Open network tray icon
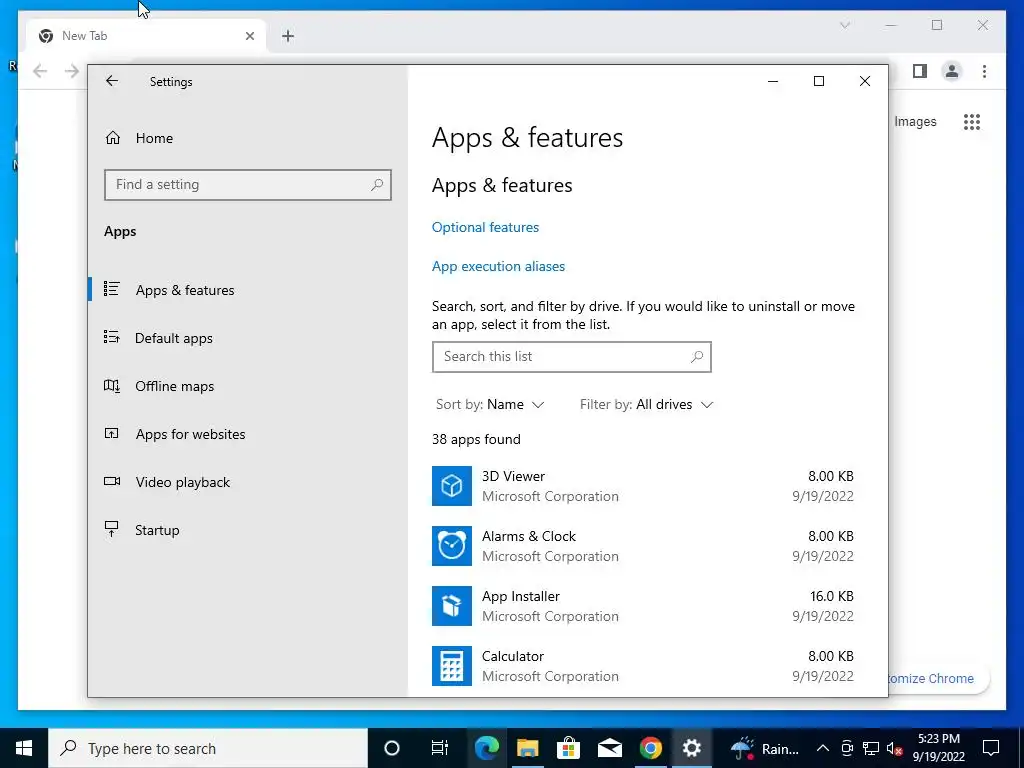The height and width of the screenshot is (768, 1024). click(871, 748)
